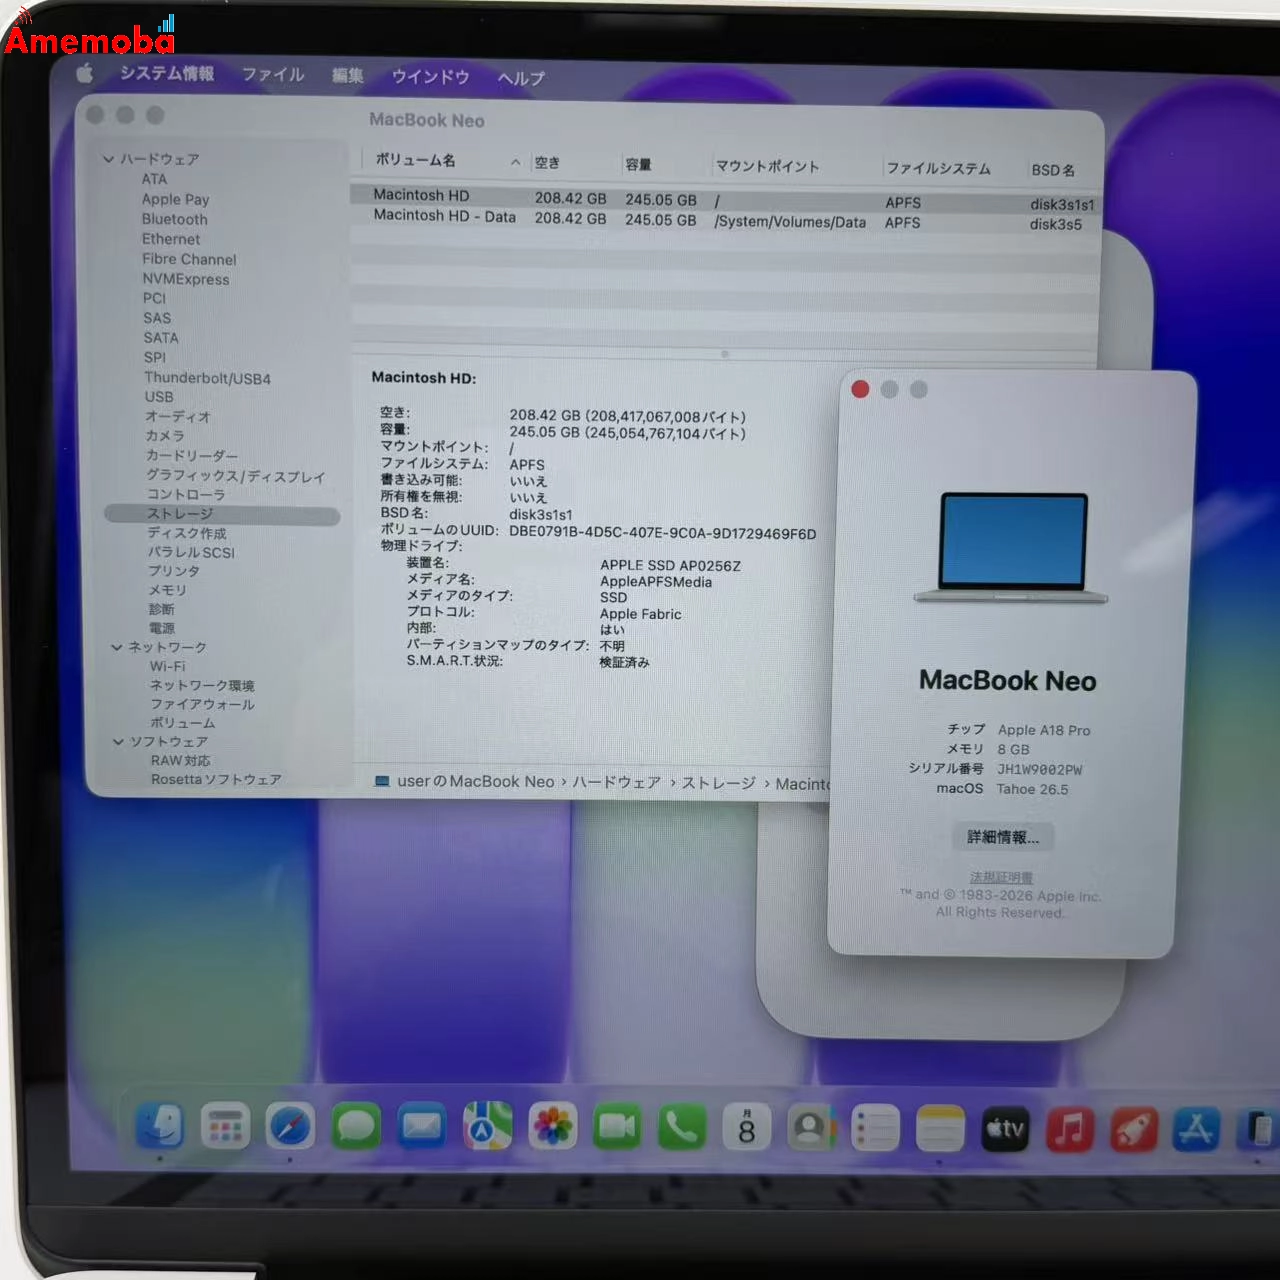Select the highlighted ストレージ sidebar item
The image size is (1280, 1280).
point(222,514)
